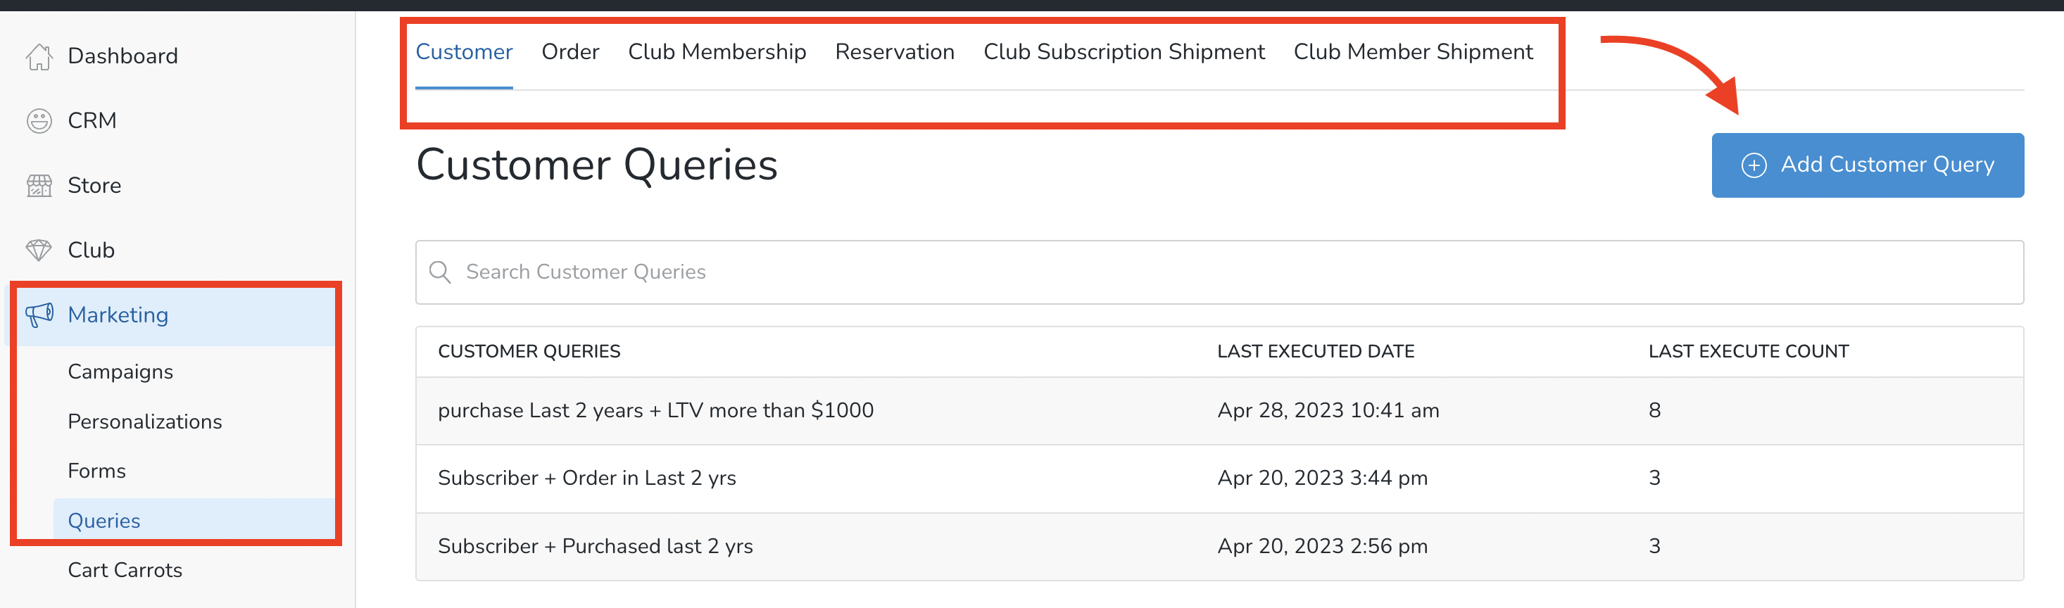
Task: Navigate to the Forms section
Action: [x=96, y=470]
